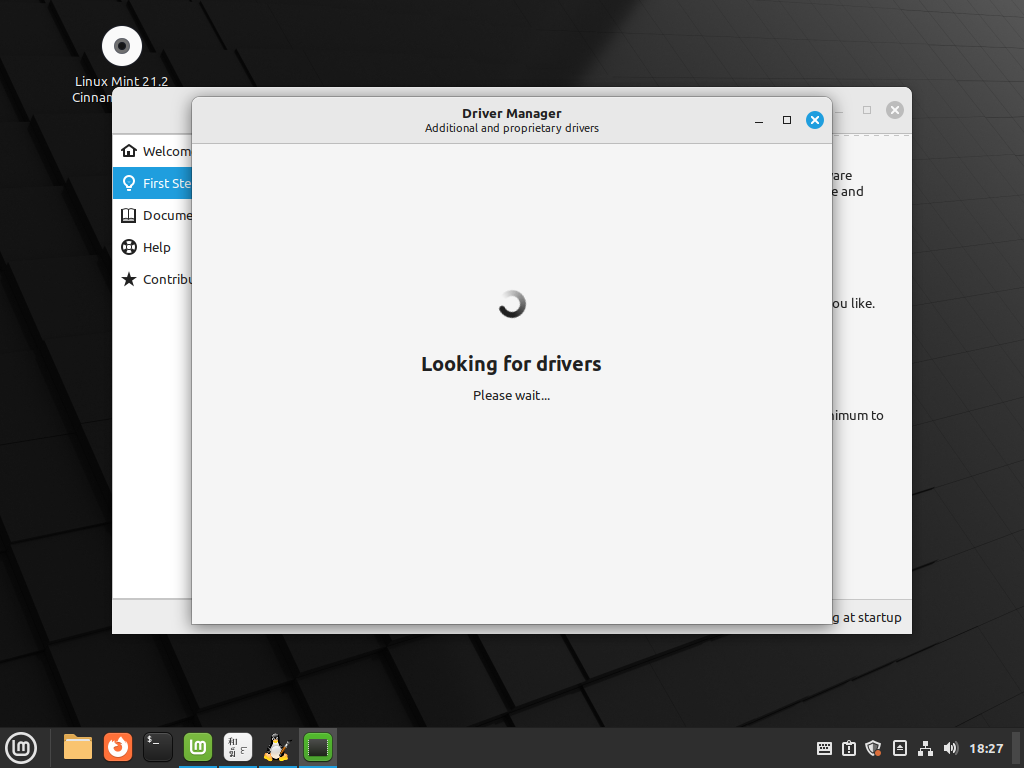Screen dimensions: 1024x768
Task: Click the keyboard layout indicator in the tray
Action: pyautogui.click(x=823, y=748)
